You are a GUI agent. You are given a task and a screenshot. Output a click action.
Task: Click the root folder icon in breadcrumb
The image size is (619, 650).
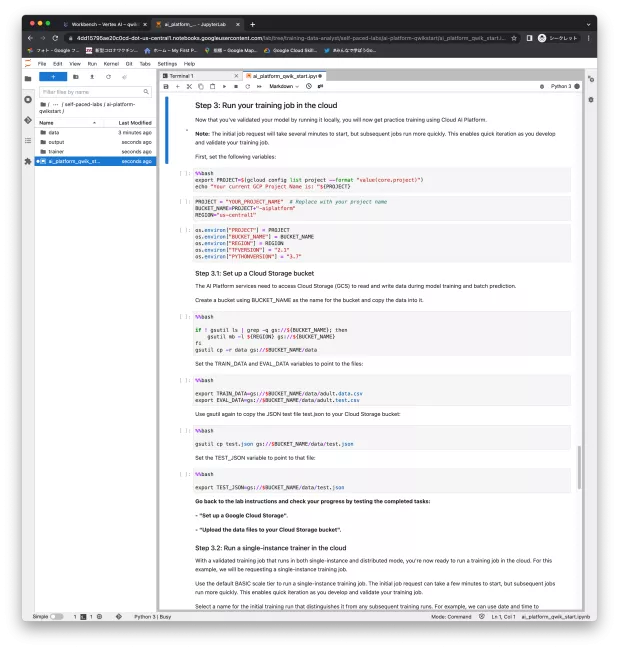[43, 104]
